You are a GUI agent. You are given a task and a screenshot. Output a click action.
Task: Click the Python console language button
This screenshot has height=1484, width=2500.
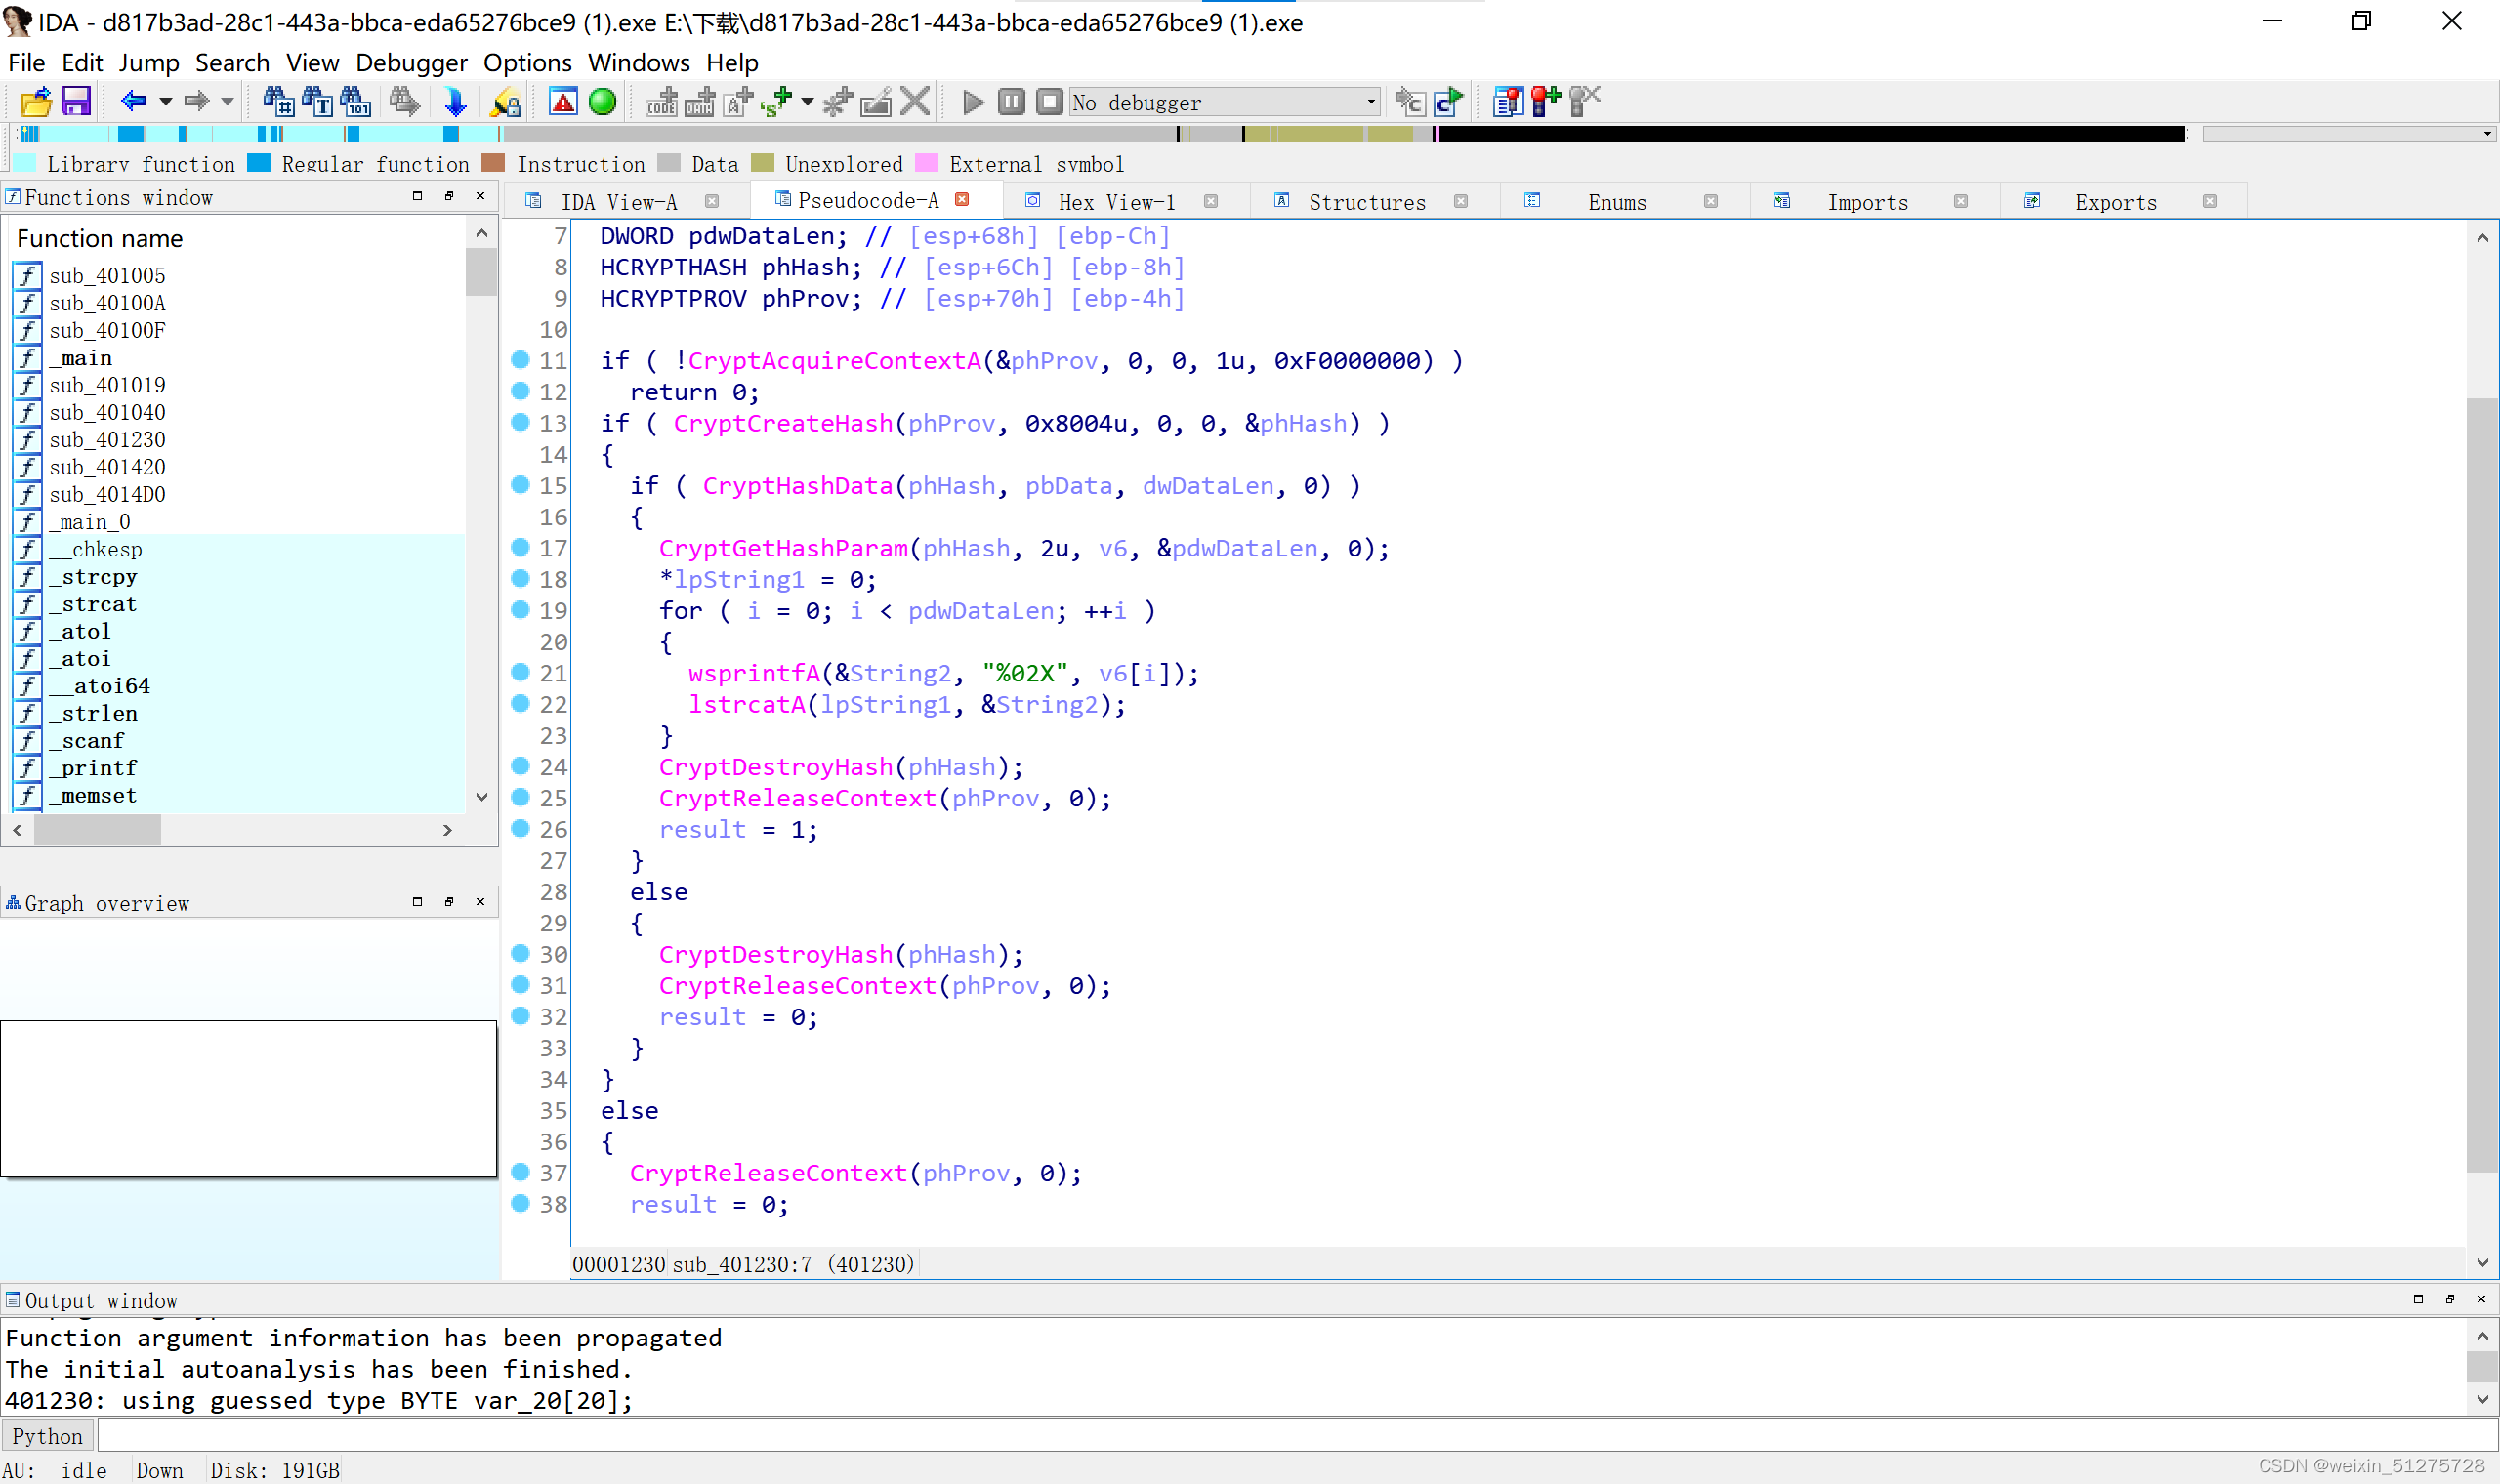pyautogui.click(x=47, y=1436)
